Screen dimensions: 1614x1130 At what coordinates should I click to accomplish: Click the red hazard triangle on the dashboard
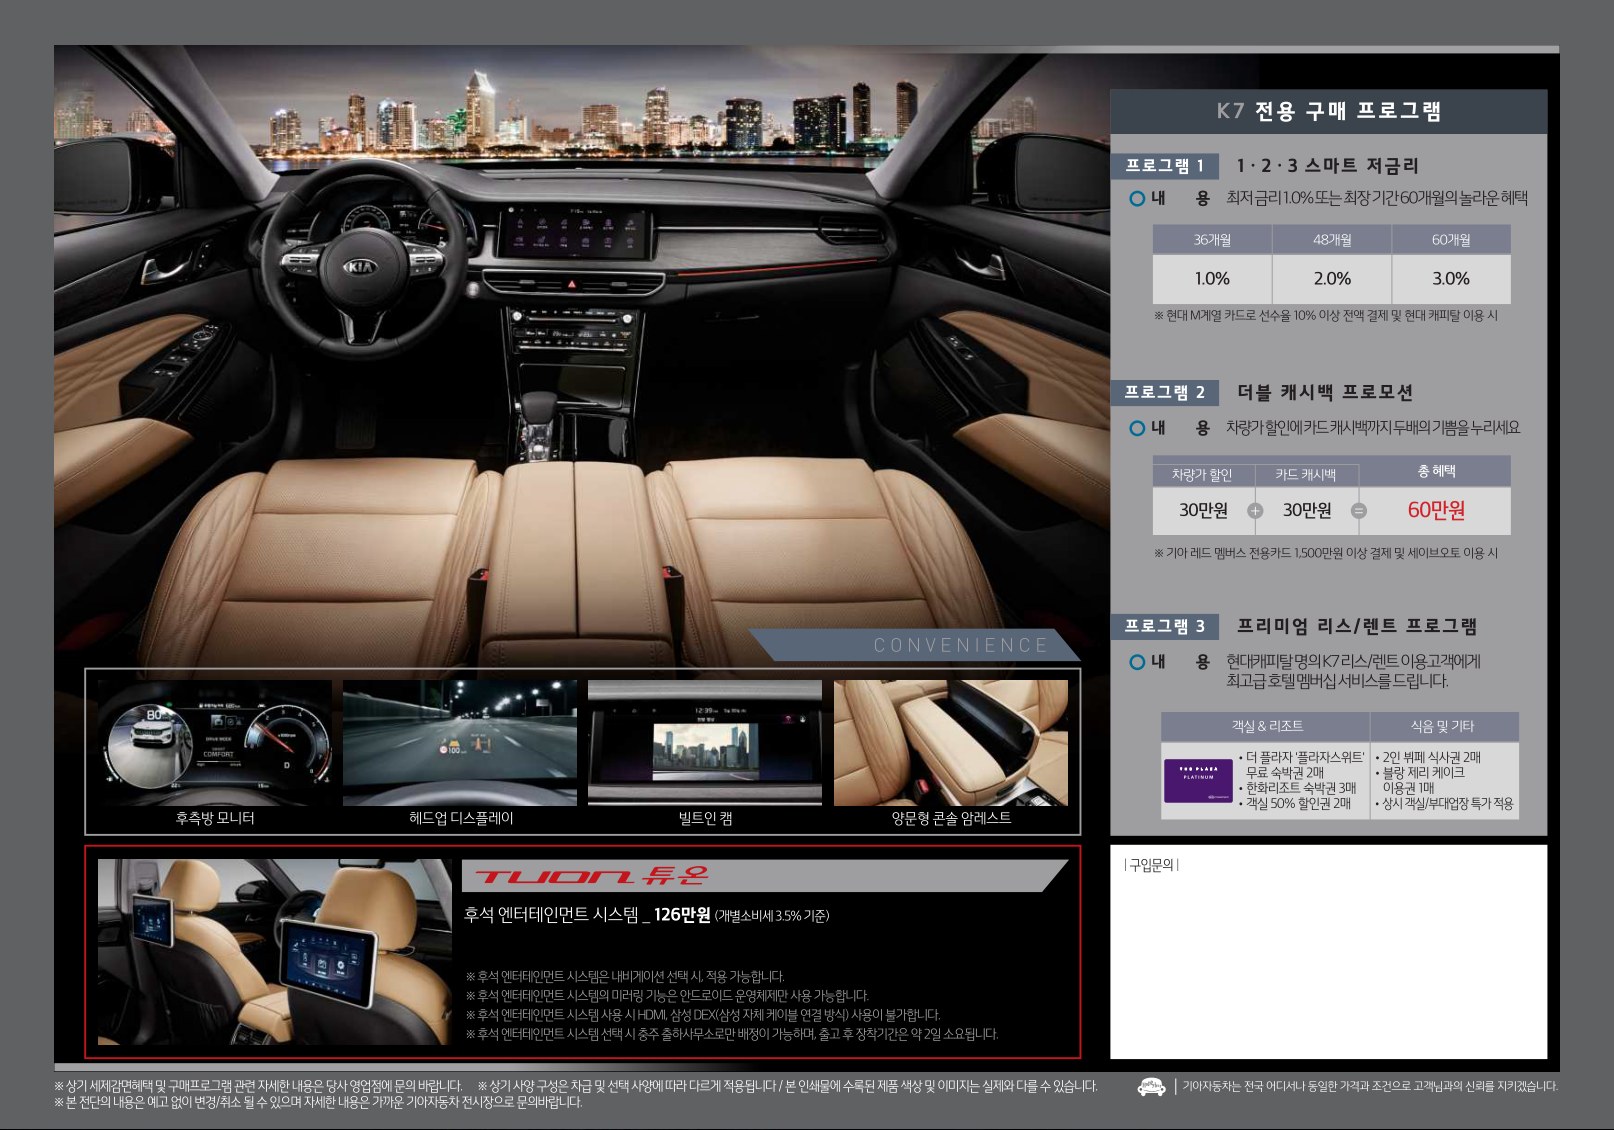pos(573,284)
